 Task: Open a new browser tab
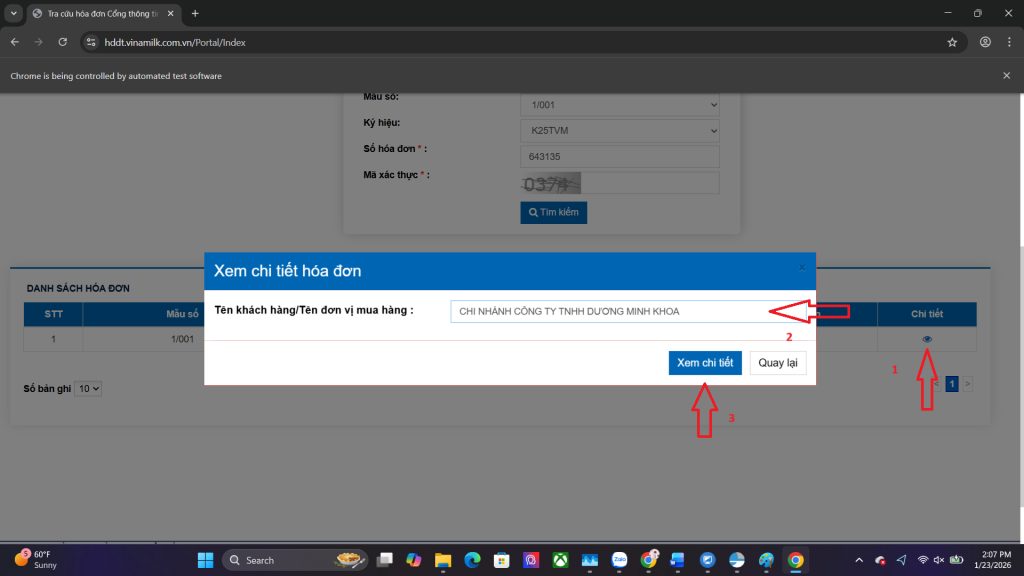195,14
